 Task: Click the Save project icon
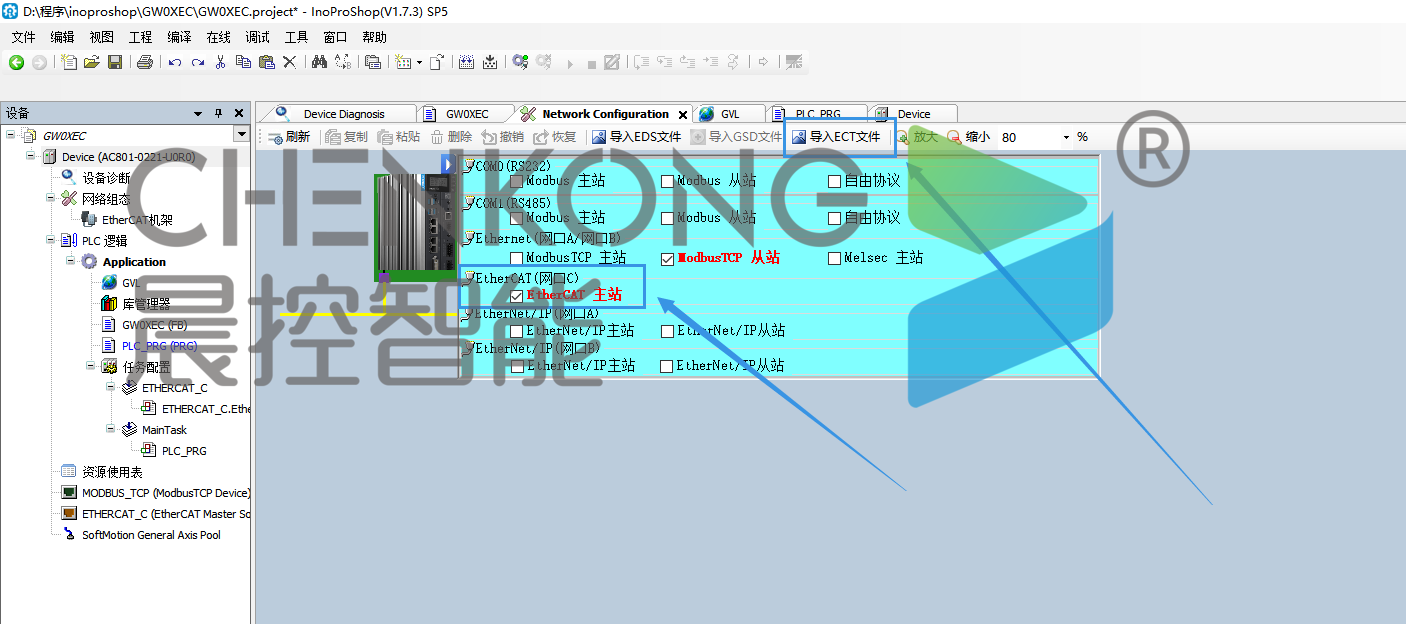pyautogui.click(x=115, y=62)
